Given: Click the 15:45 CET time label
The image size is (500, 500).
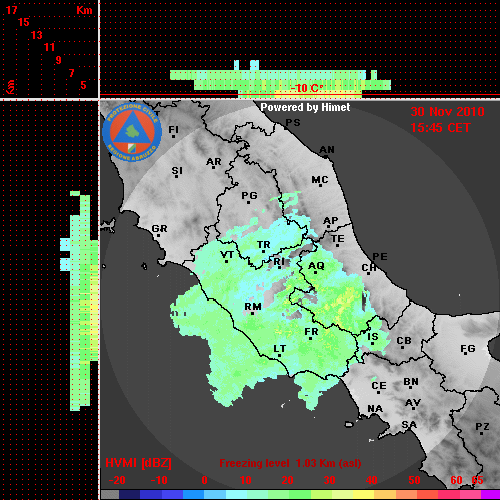Looking at the screenshot, I should pyautogui.click(x=440, y=128).
